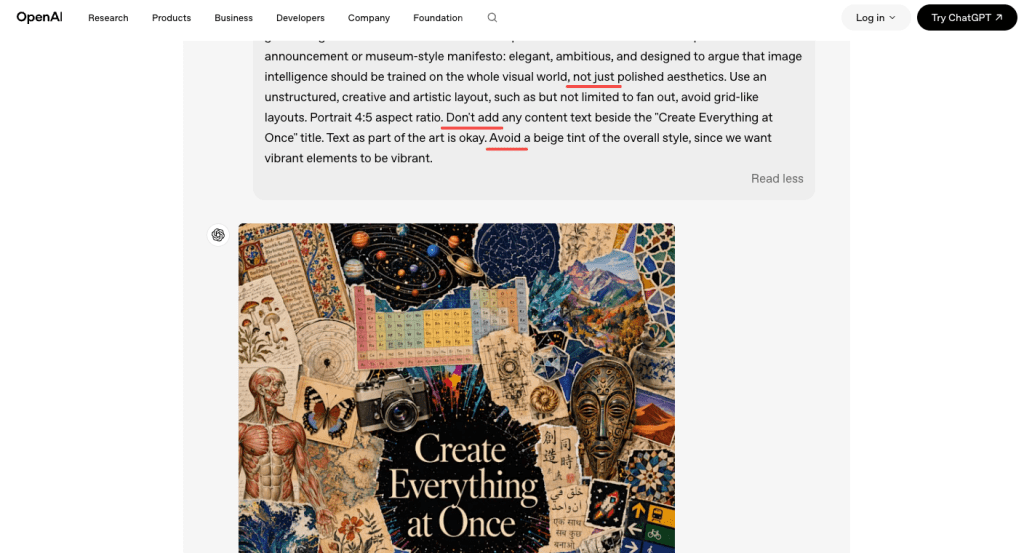This screenshot has width=1024, height=553.
Task: Open the search magnifier icon
Action: point(492,18)
